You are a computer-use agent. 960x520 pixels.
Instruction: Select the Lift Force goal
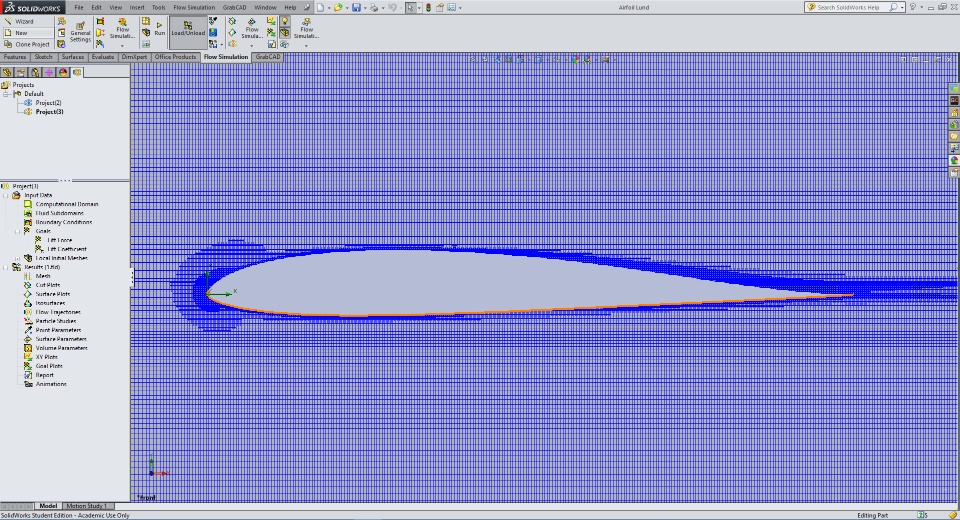tap(59, 240)
